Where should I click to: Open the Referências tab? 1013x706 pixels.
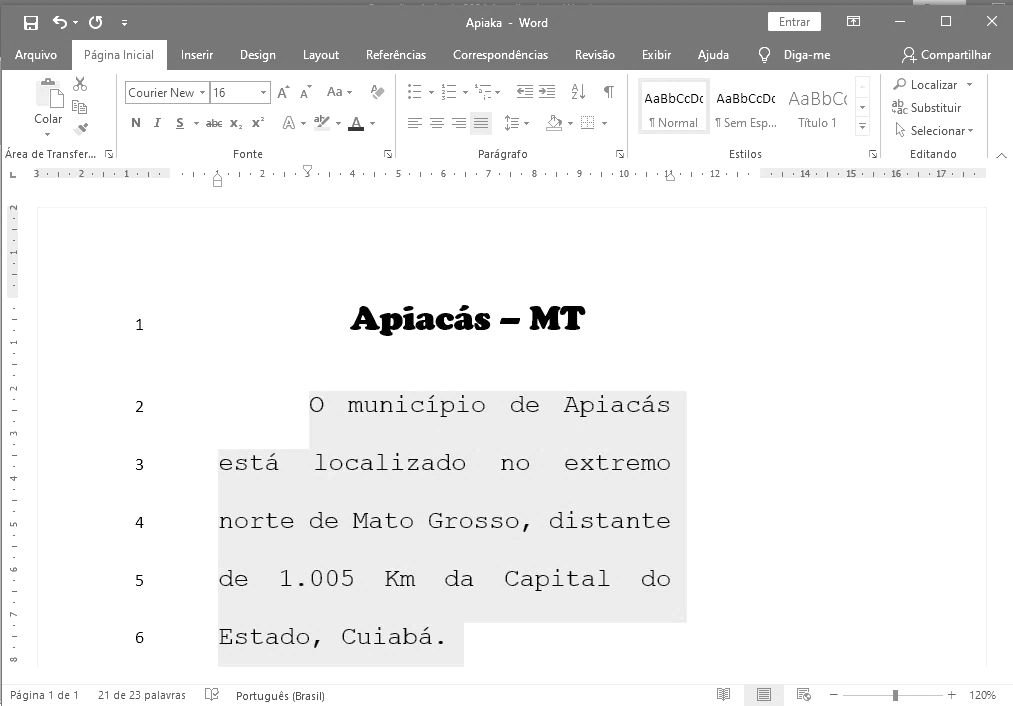[396, 55]
